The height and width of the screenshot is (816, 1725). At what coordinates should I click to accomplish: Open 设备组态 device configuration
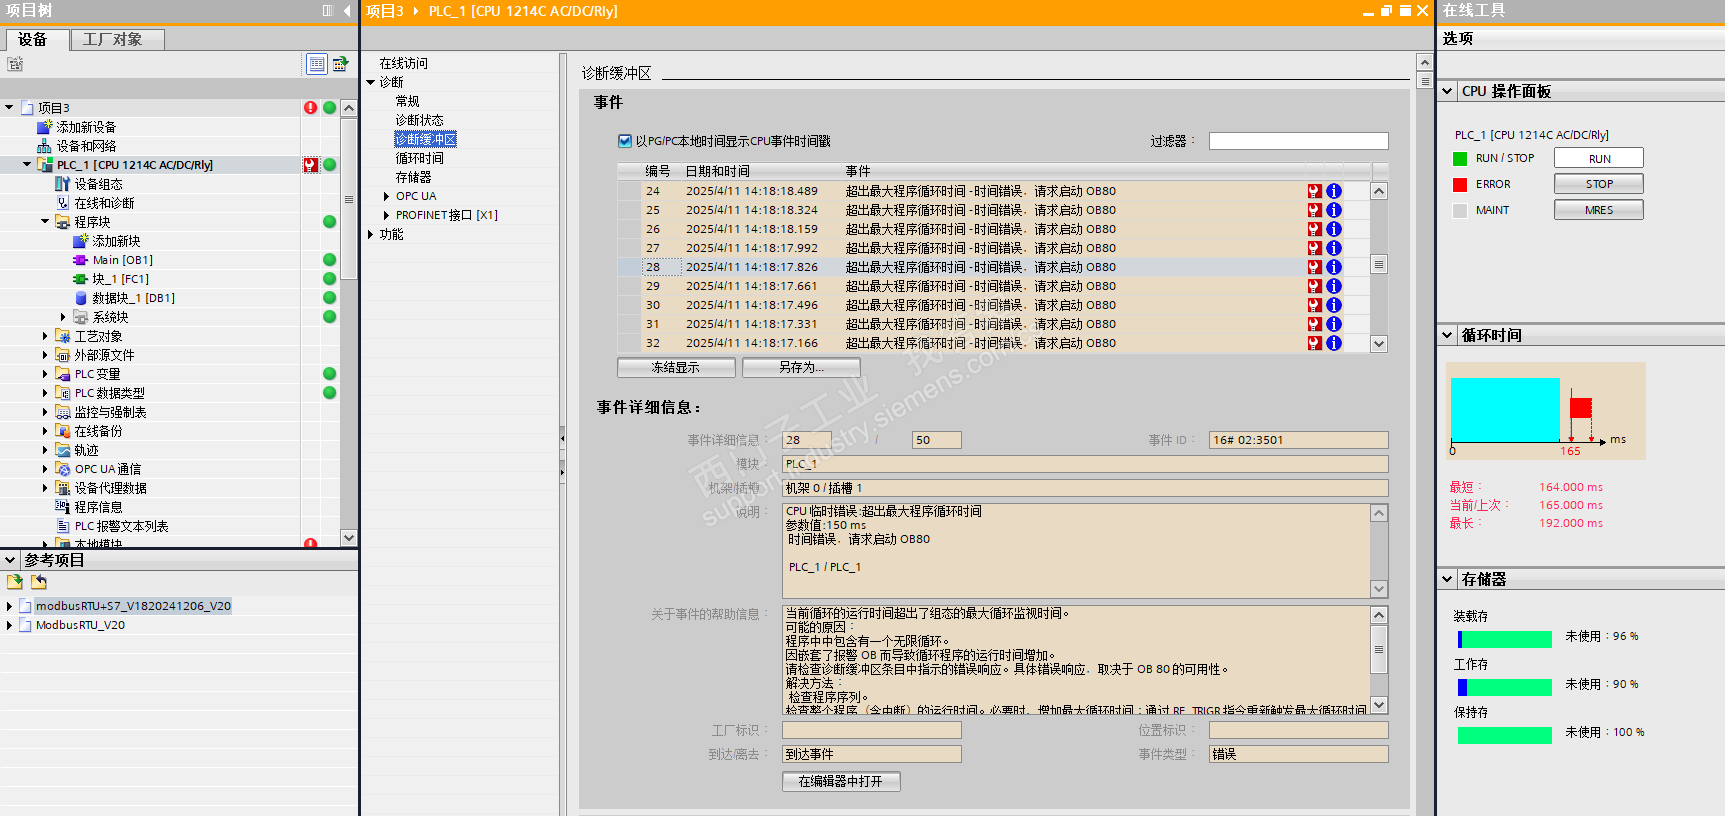tap(98, 184)
